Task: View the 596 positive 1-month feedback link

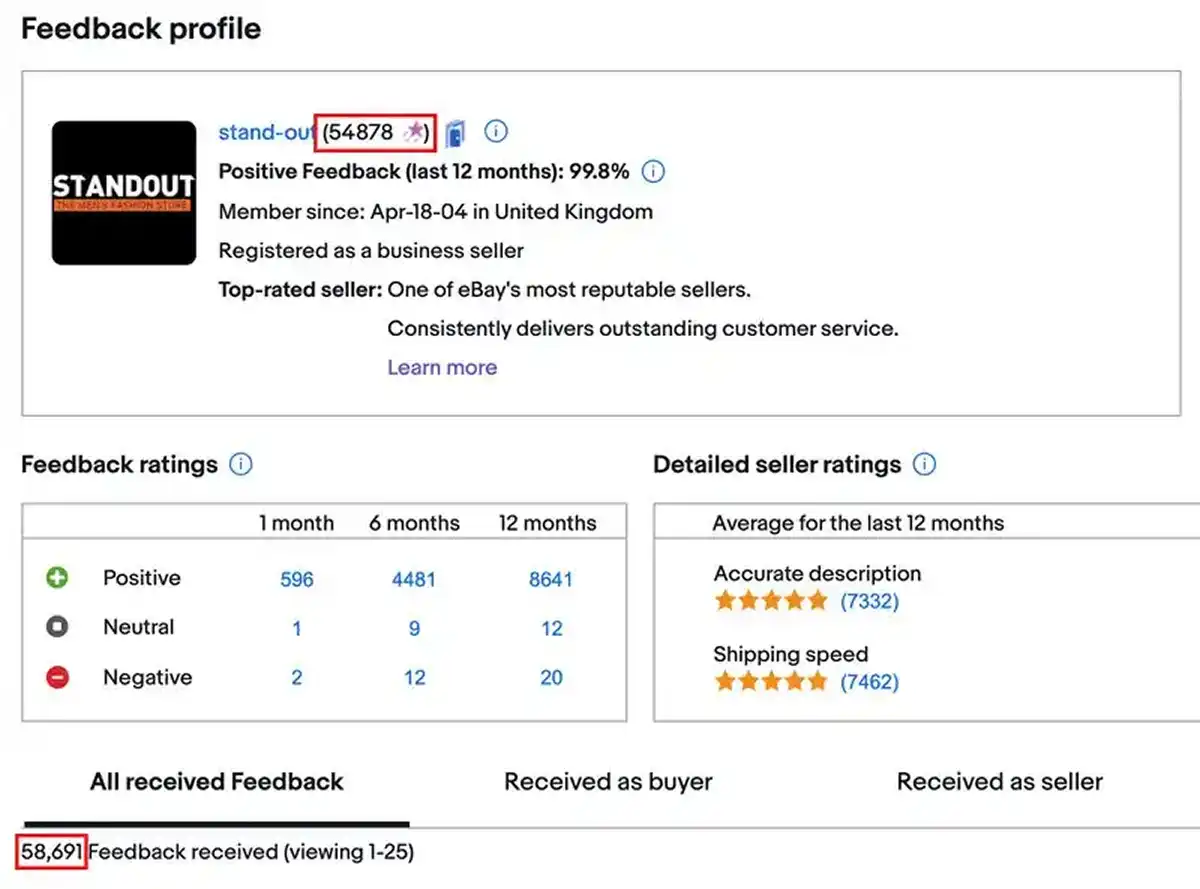Action: point(297,579)
